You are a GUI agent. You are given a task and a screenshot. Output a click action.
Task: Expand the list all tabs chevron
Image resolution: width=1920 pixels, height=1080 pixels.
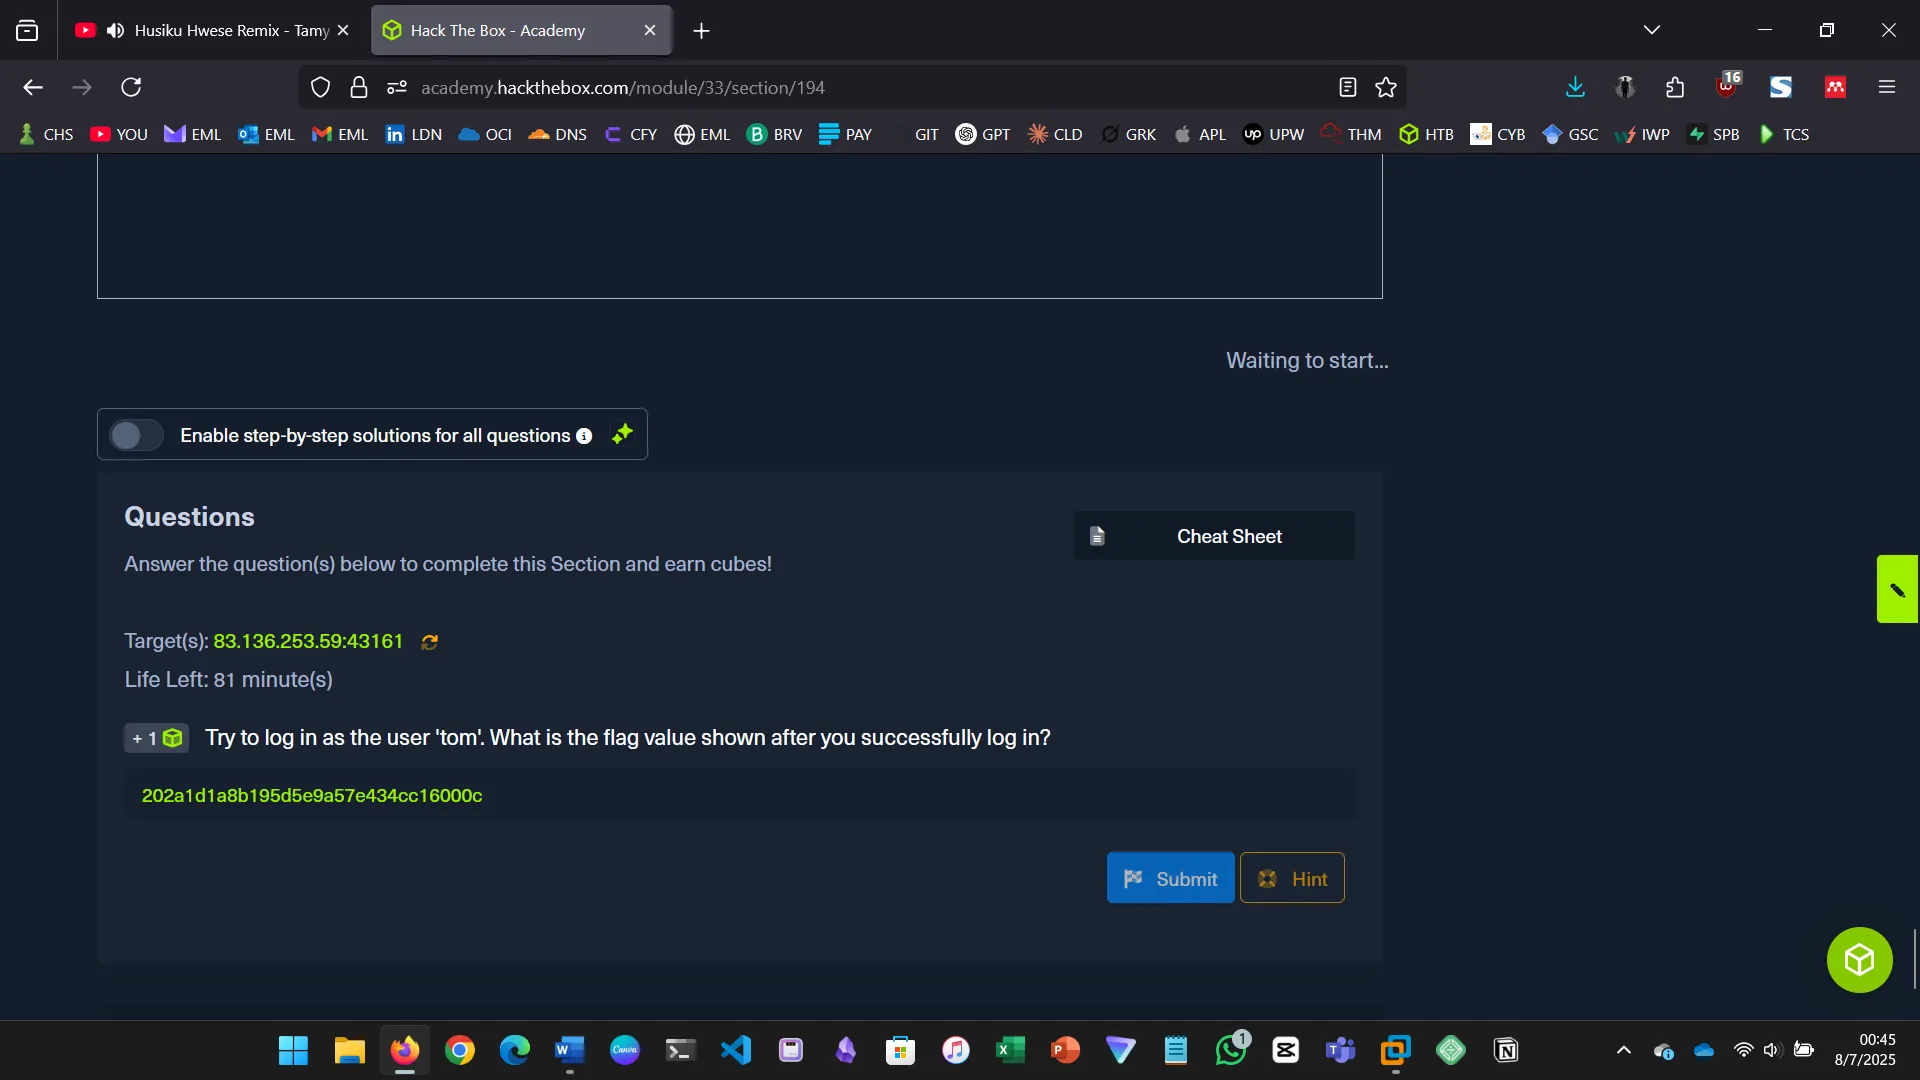(x=1651, y=30)
